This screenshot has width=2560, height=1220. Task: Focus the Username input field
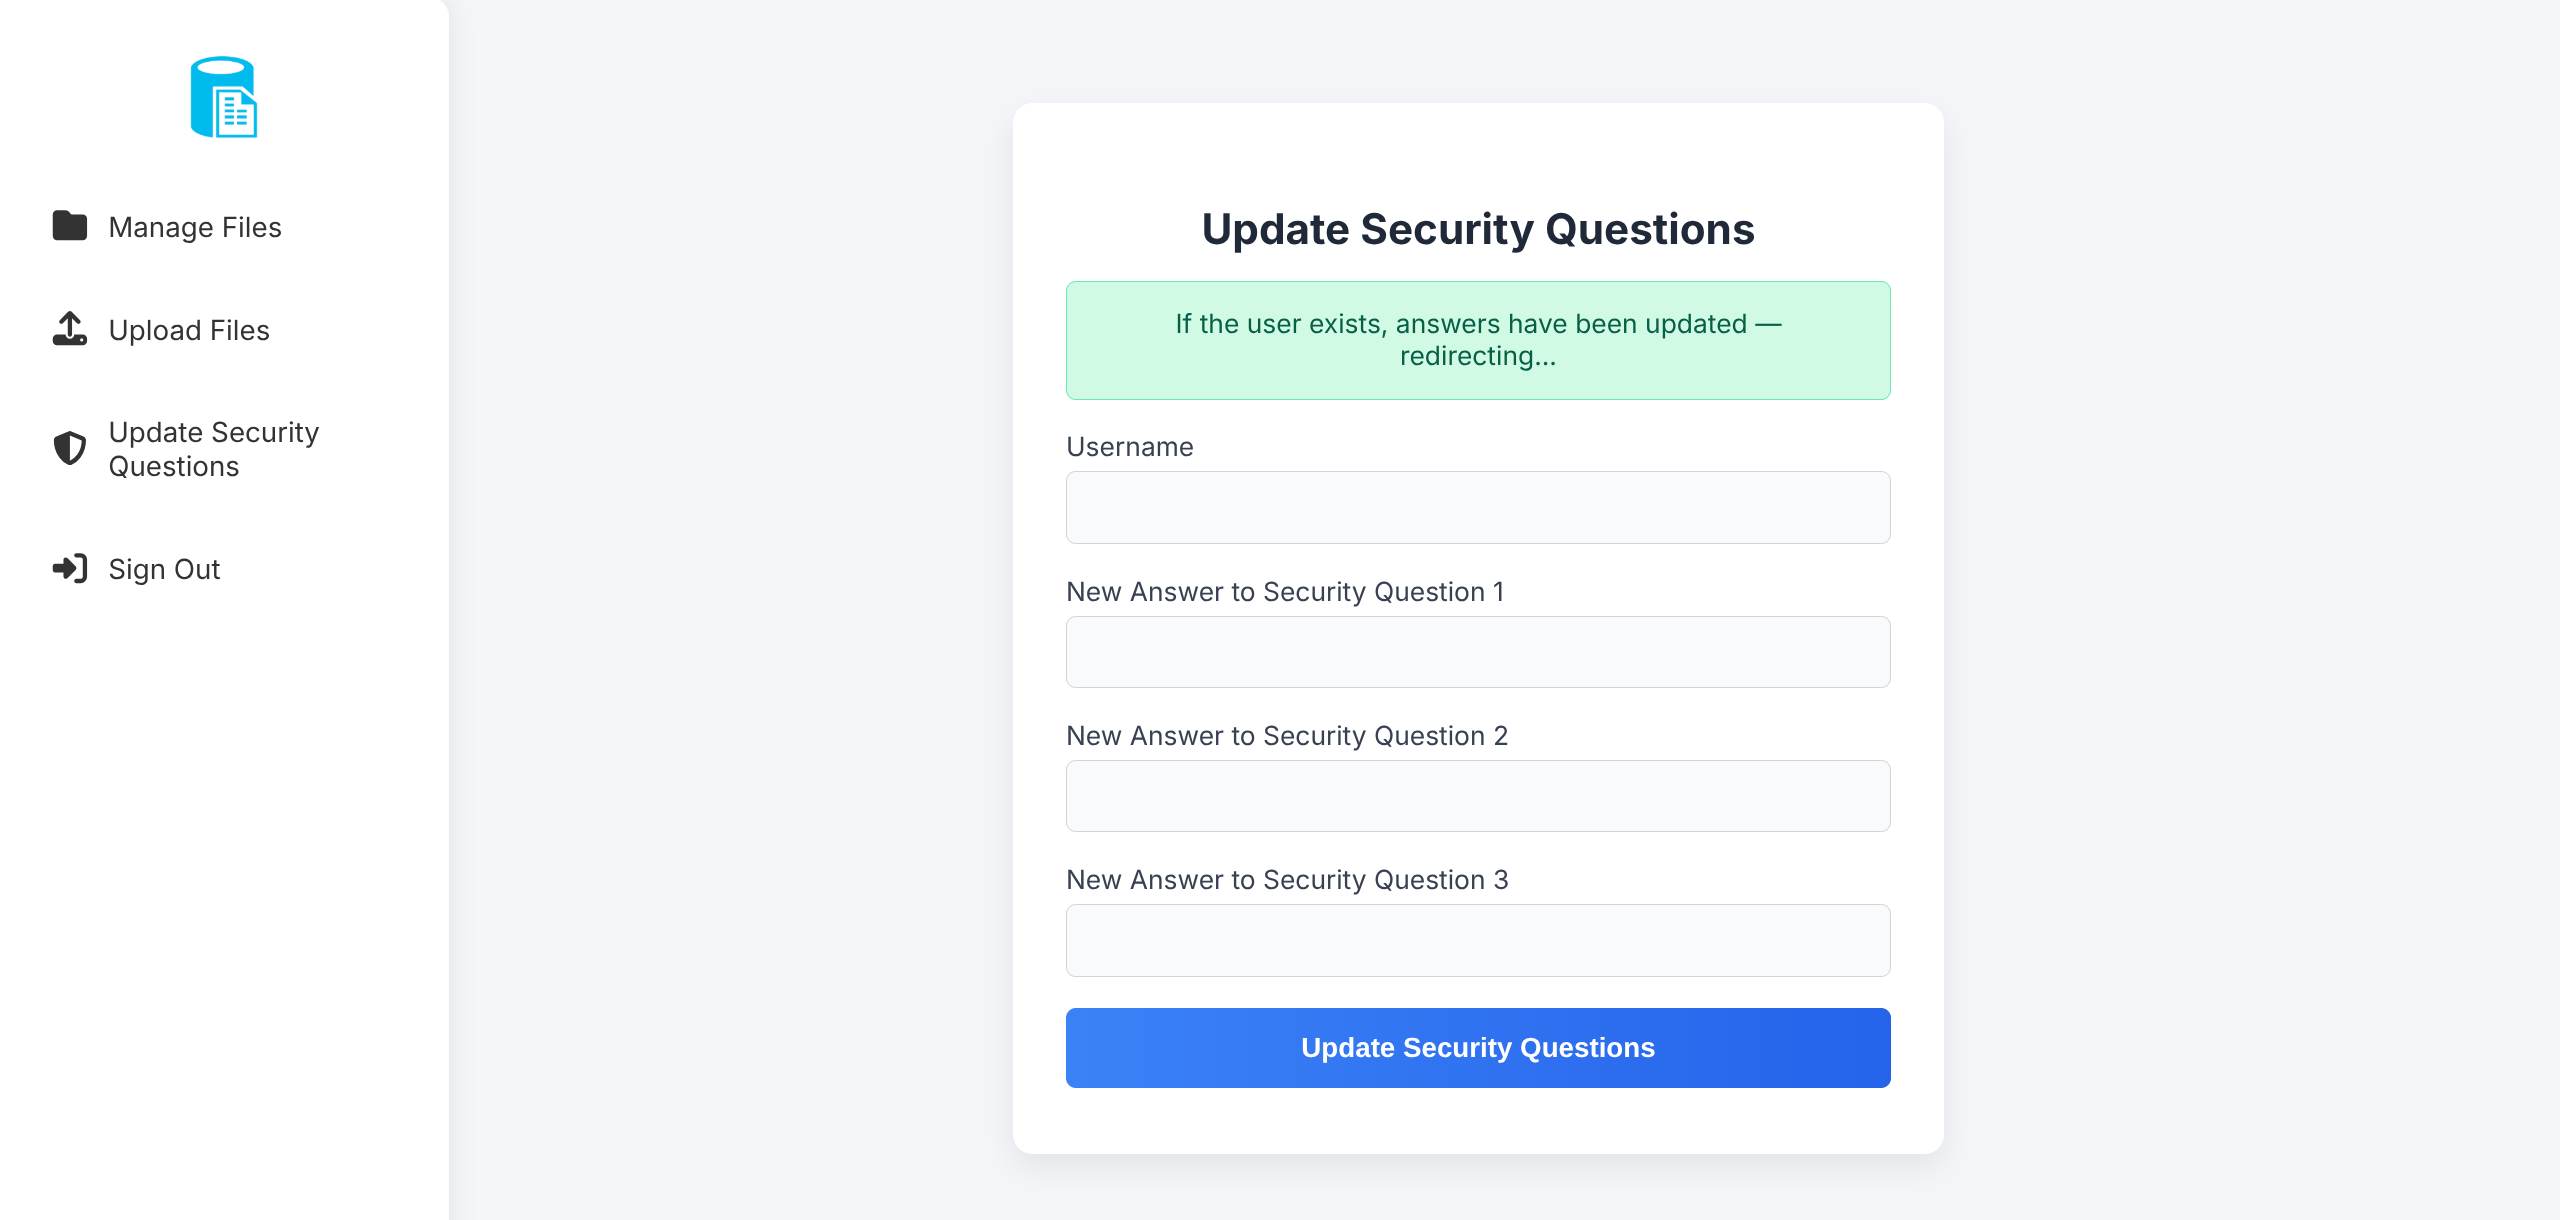click(1477, 507)
